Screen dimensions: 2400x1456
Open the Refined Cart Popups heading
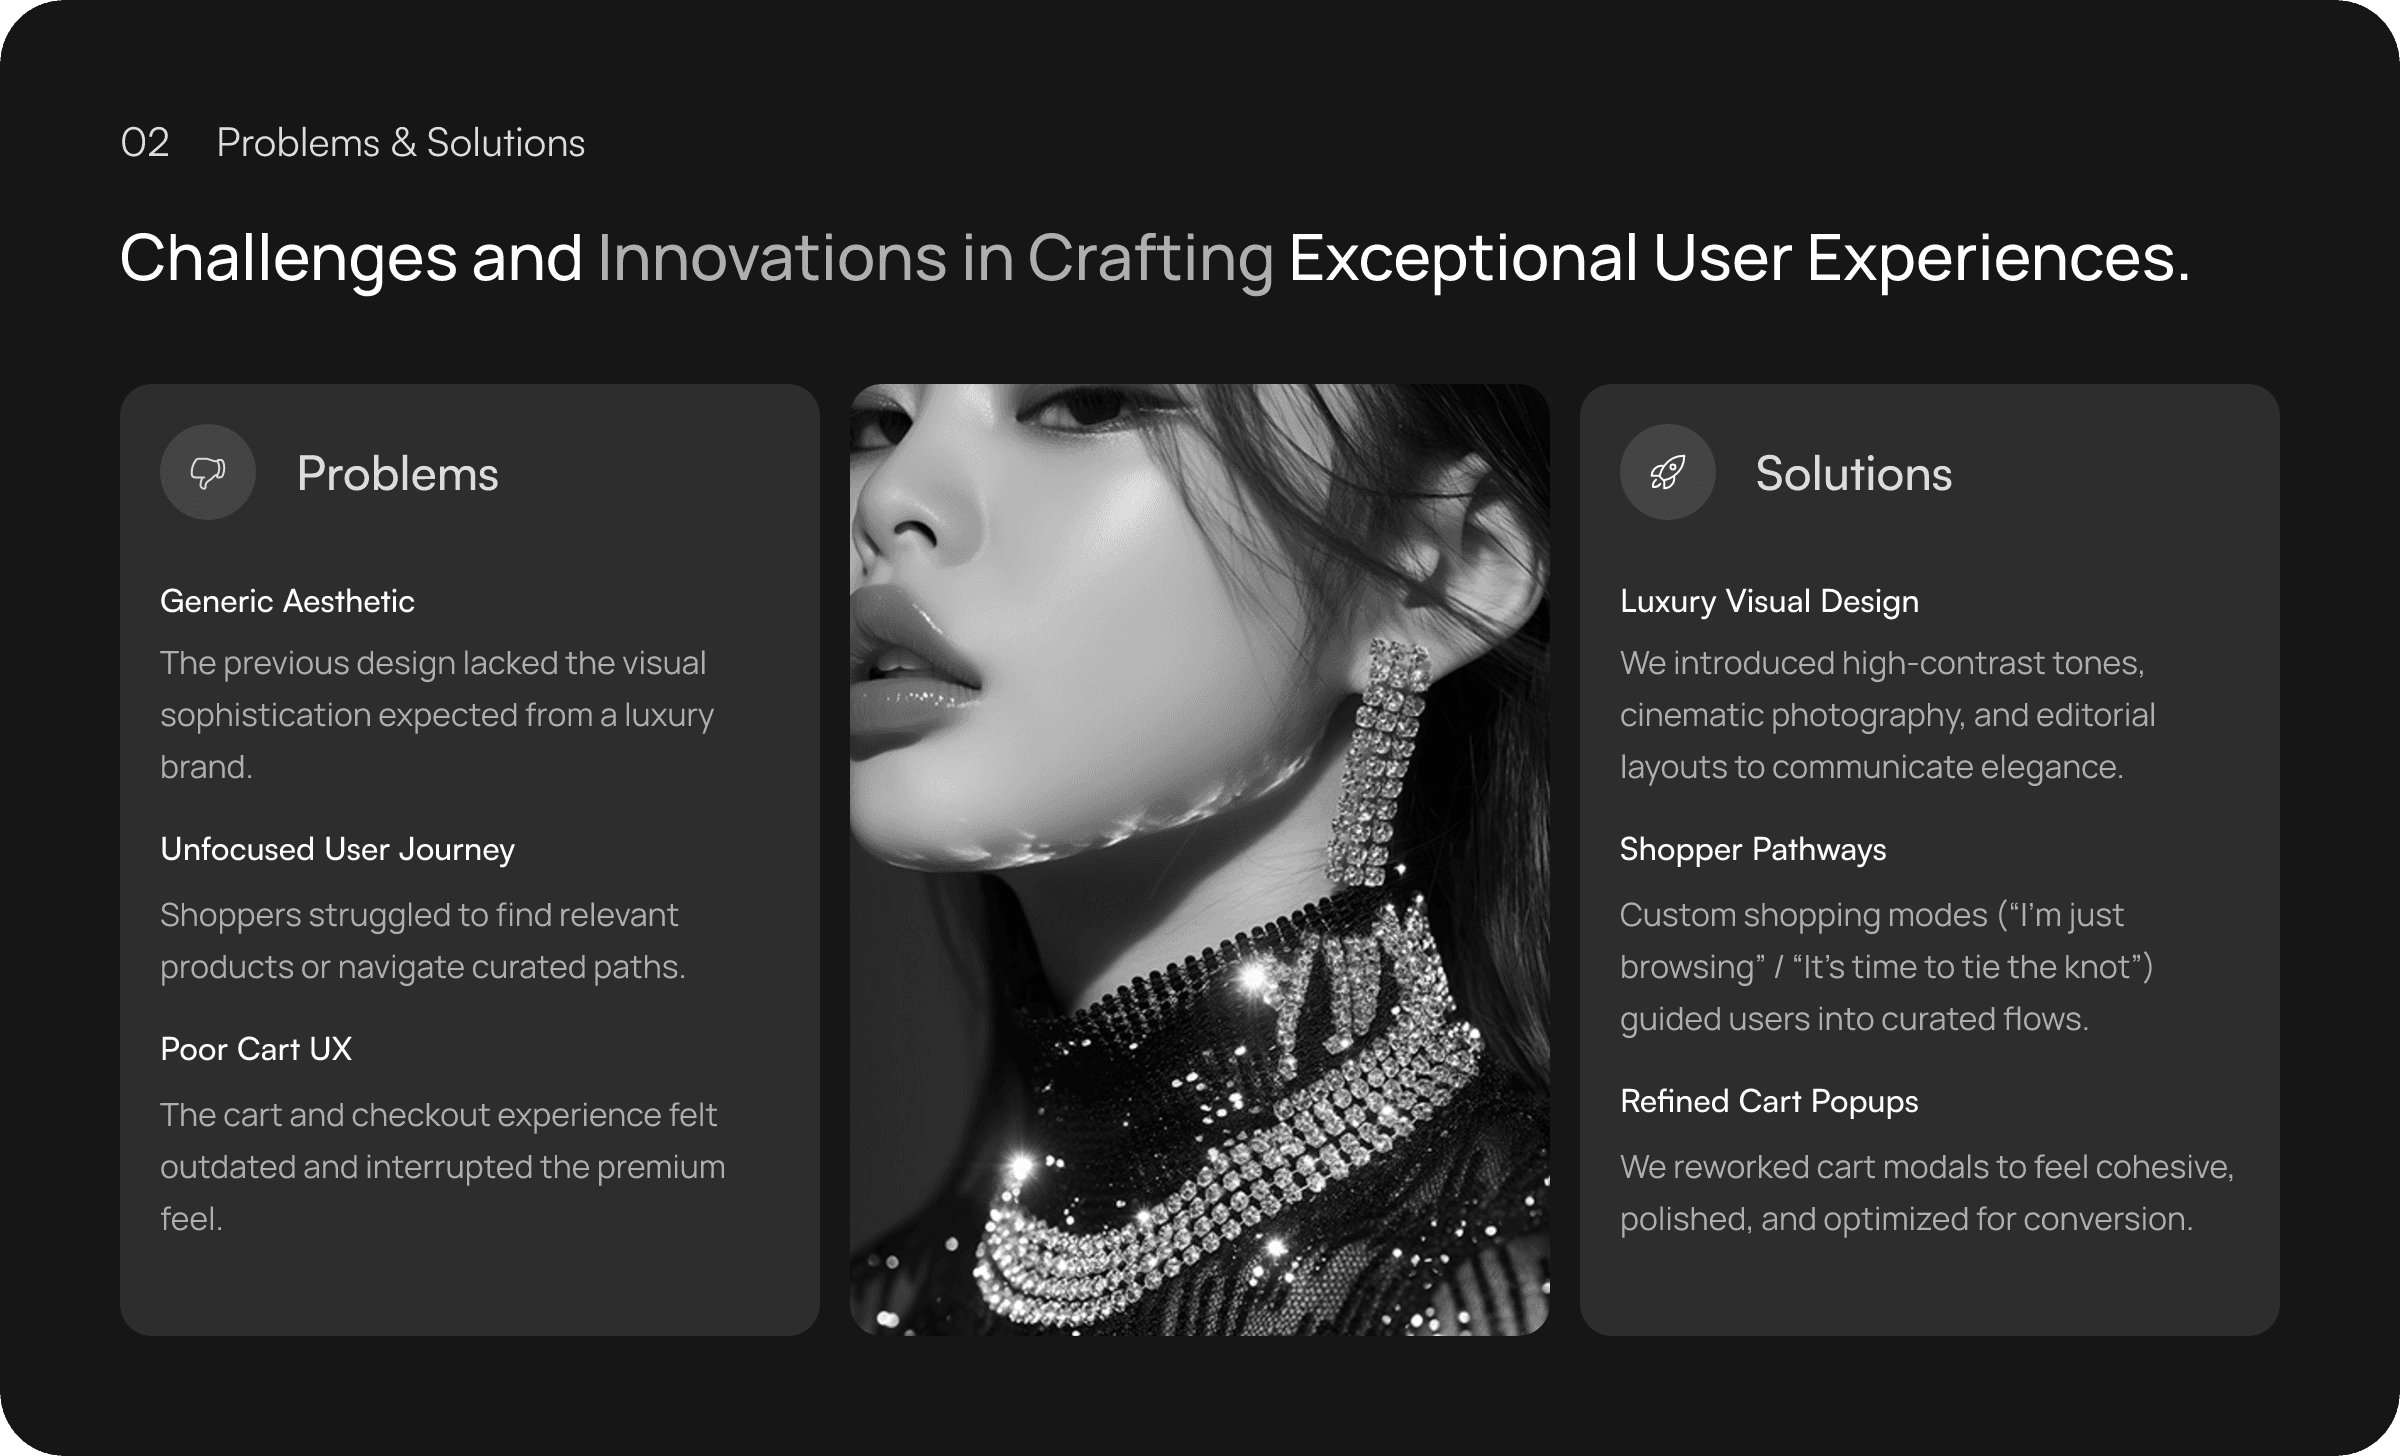pos(1768,1101)
